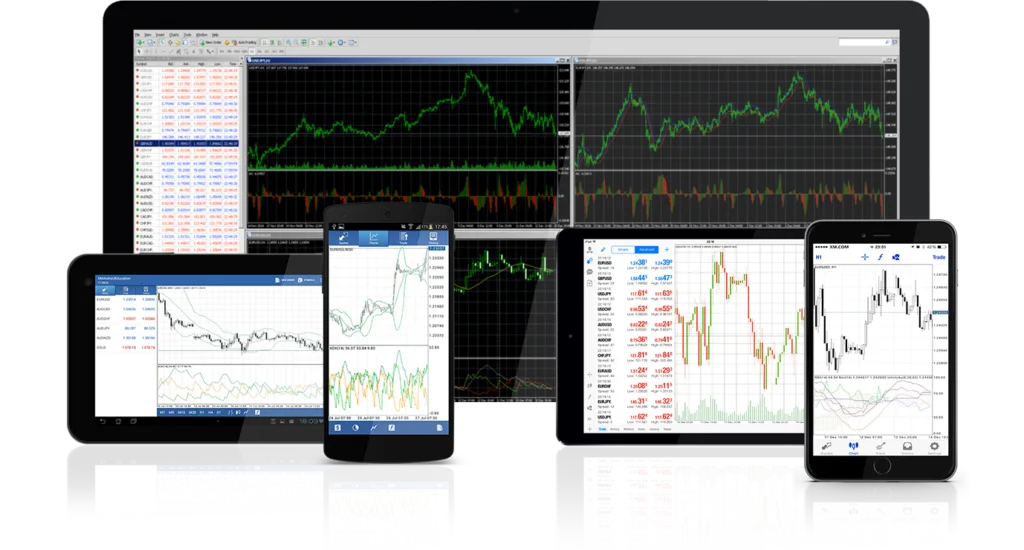Select M1 timeframe on Android tablet chart bar
Image resolution: width=1024 pixels, height=550 pixels.
162,412
